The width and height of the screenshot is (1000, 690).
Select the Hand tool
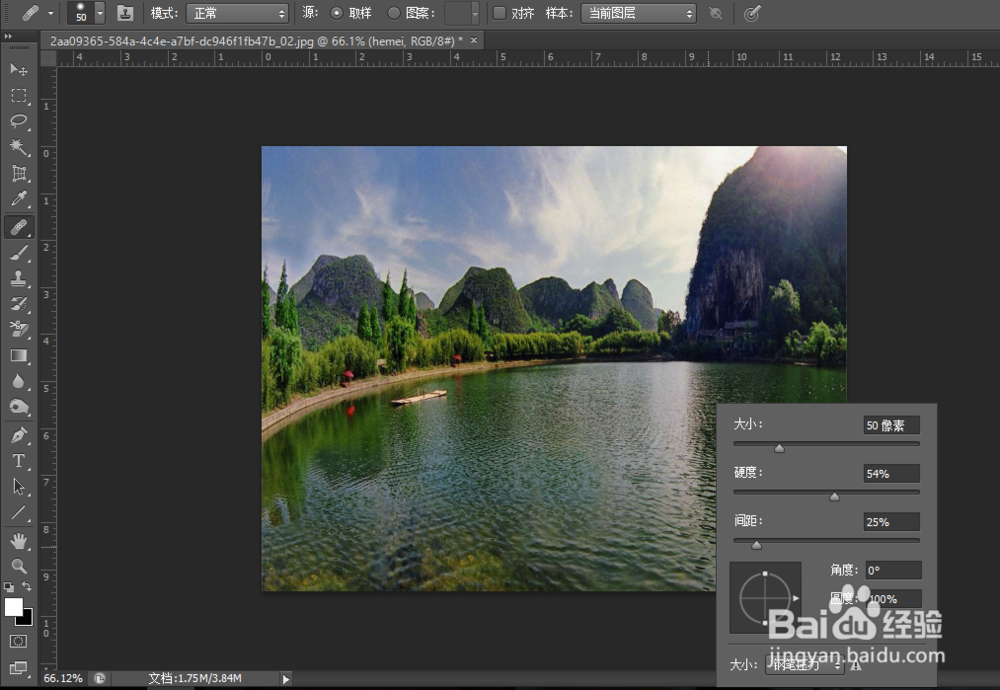click(x=18, y=541)
